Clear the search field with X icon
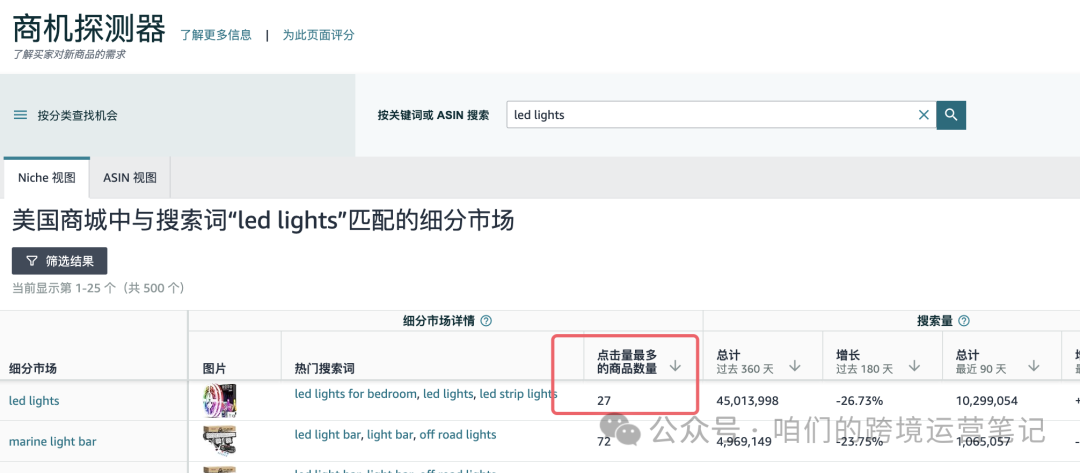Viewport: 1080px width, 473px height. click(924, 115)
